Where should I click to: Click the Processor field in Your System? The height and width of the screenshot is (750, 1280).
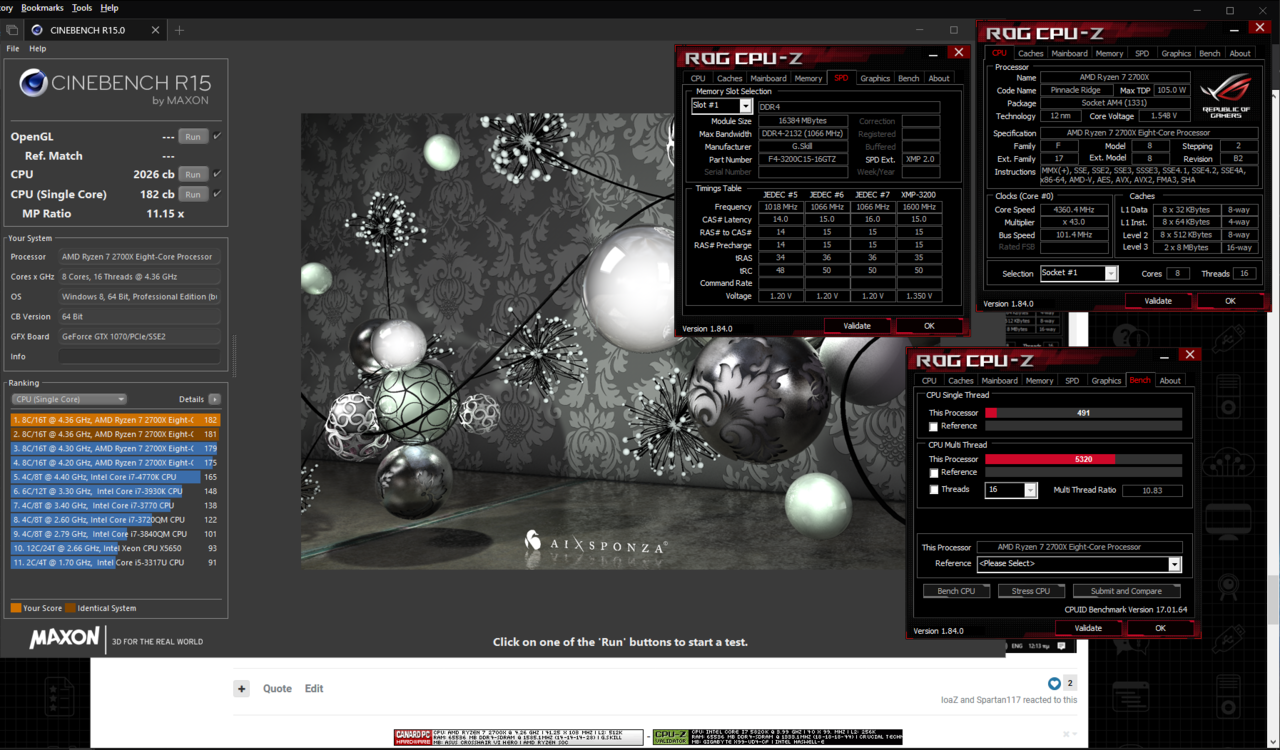pyautogui.click(x=139, y=257)
